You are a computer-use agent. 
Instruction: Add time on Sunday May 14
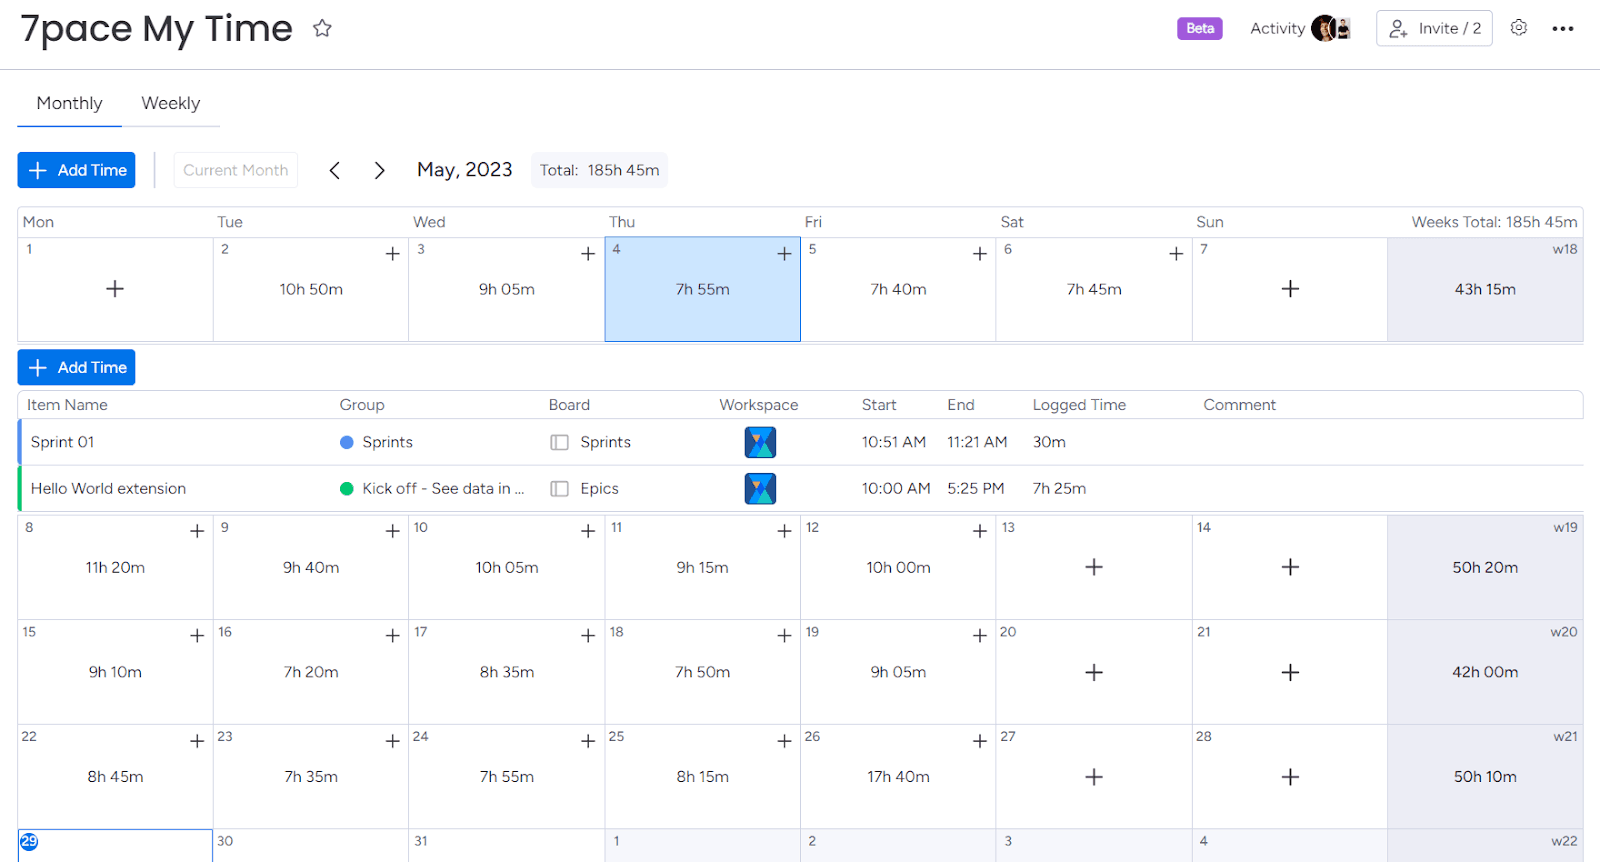(1290, 567)
